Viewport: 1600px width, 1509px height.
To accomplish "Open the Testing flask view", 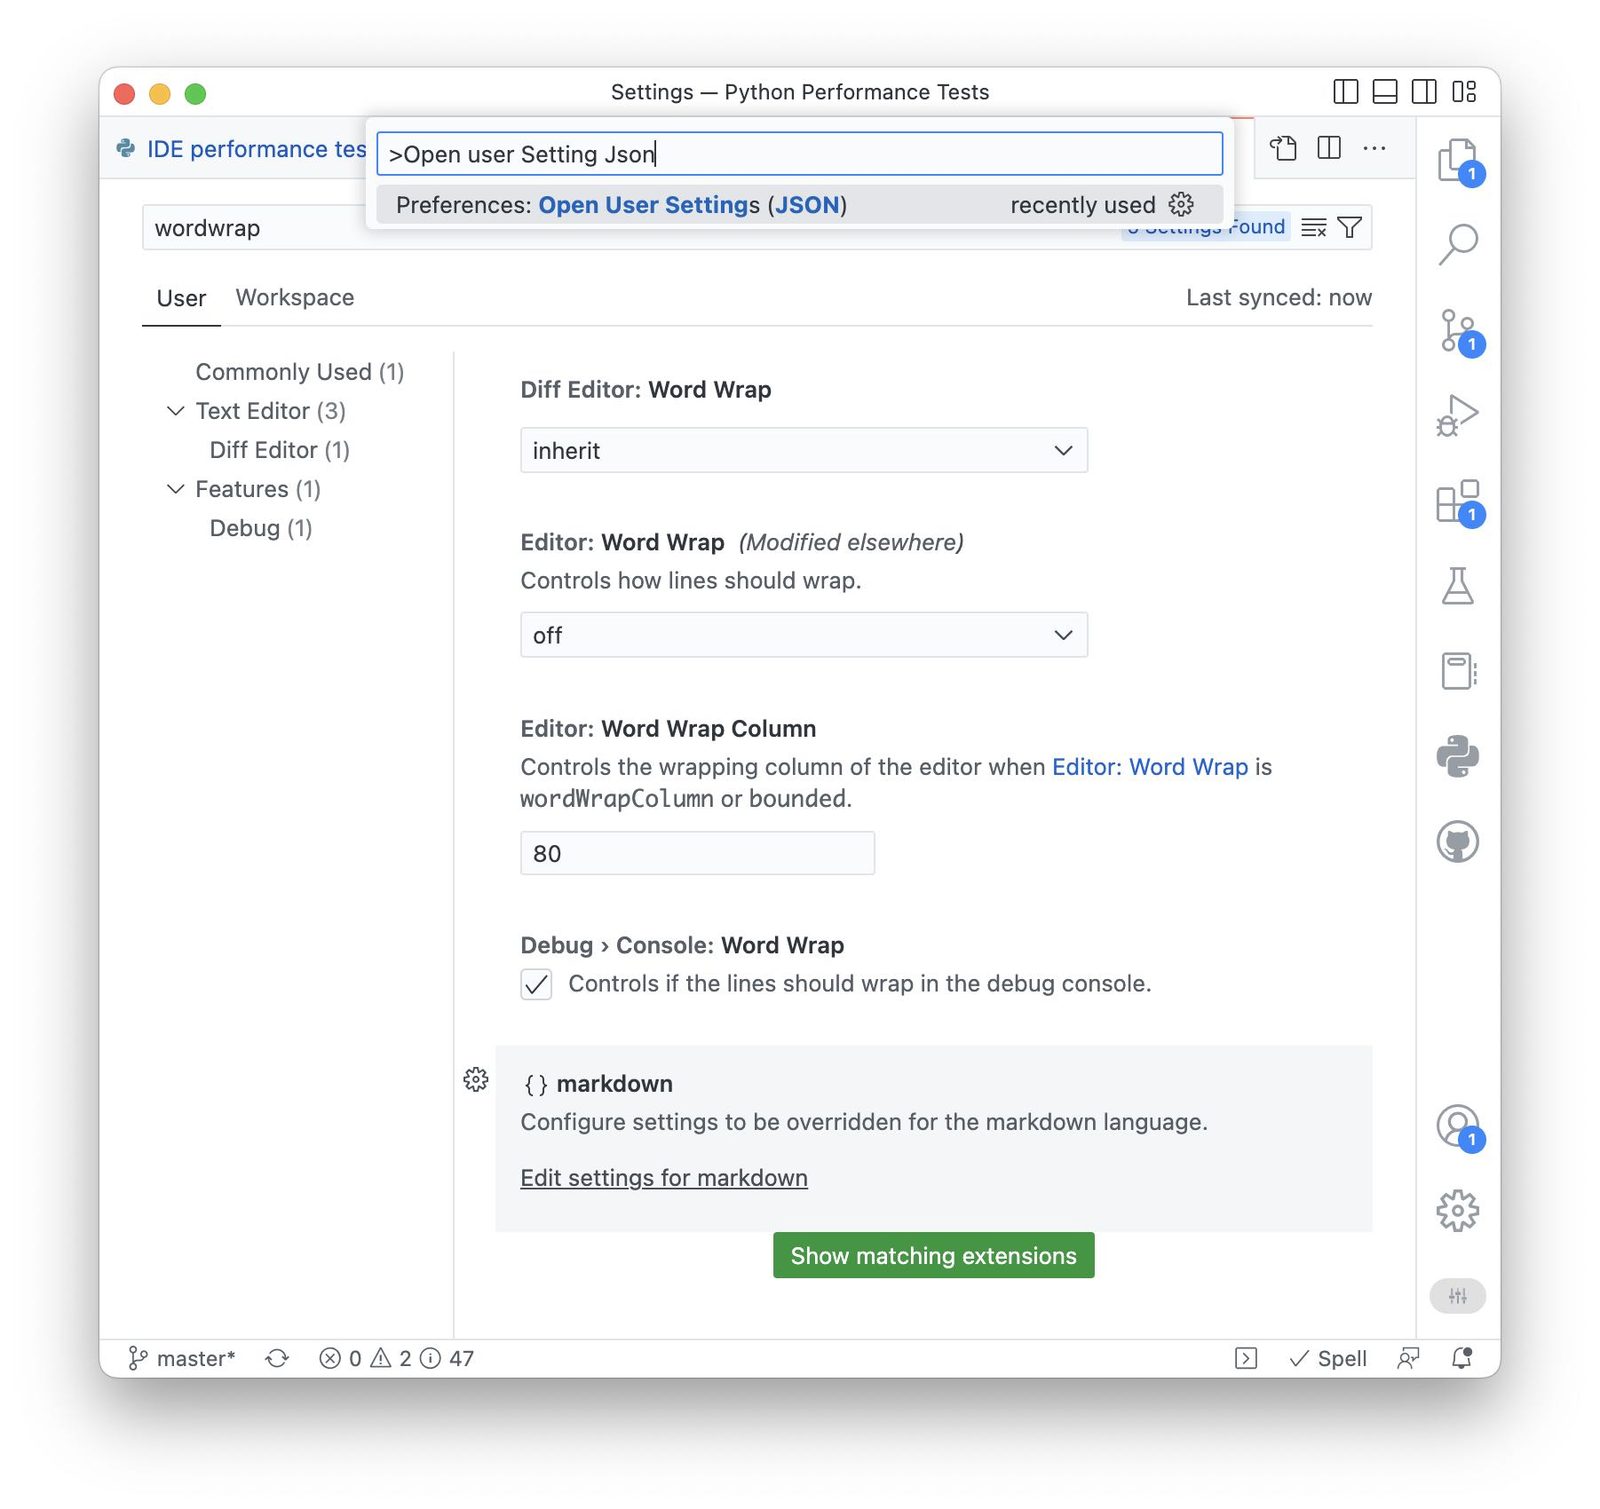I will click(x=1457, y=586).
